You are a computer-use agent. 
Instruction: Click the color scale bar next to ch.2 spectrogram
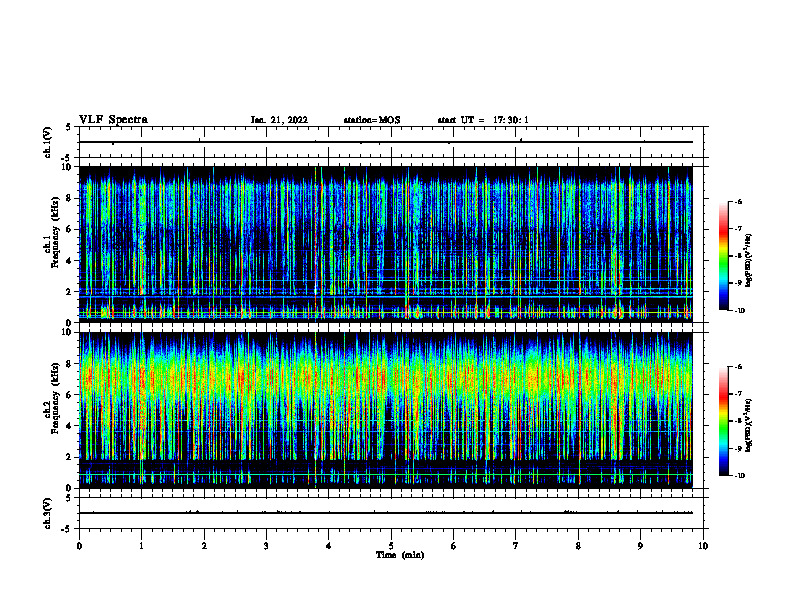pos(723,421)
